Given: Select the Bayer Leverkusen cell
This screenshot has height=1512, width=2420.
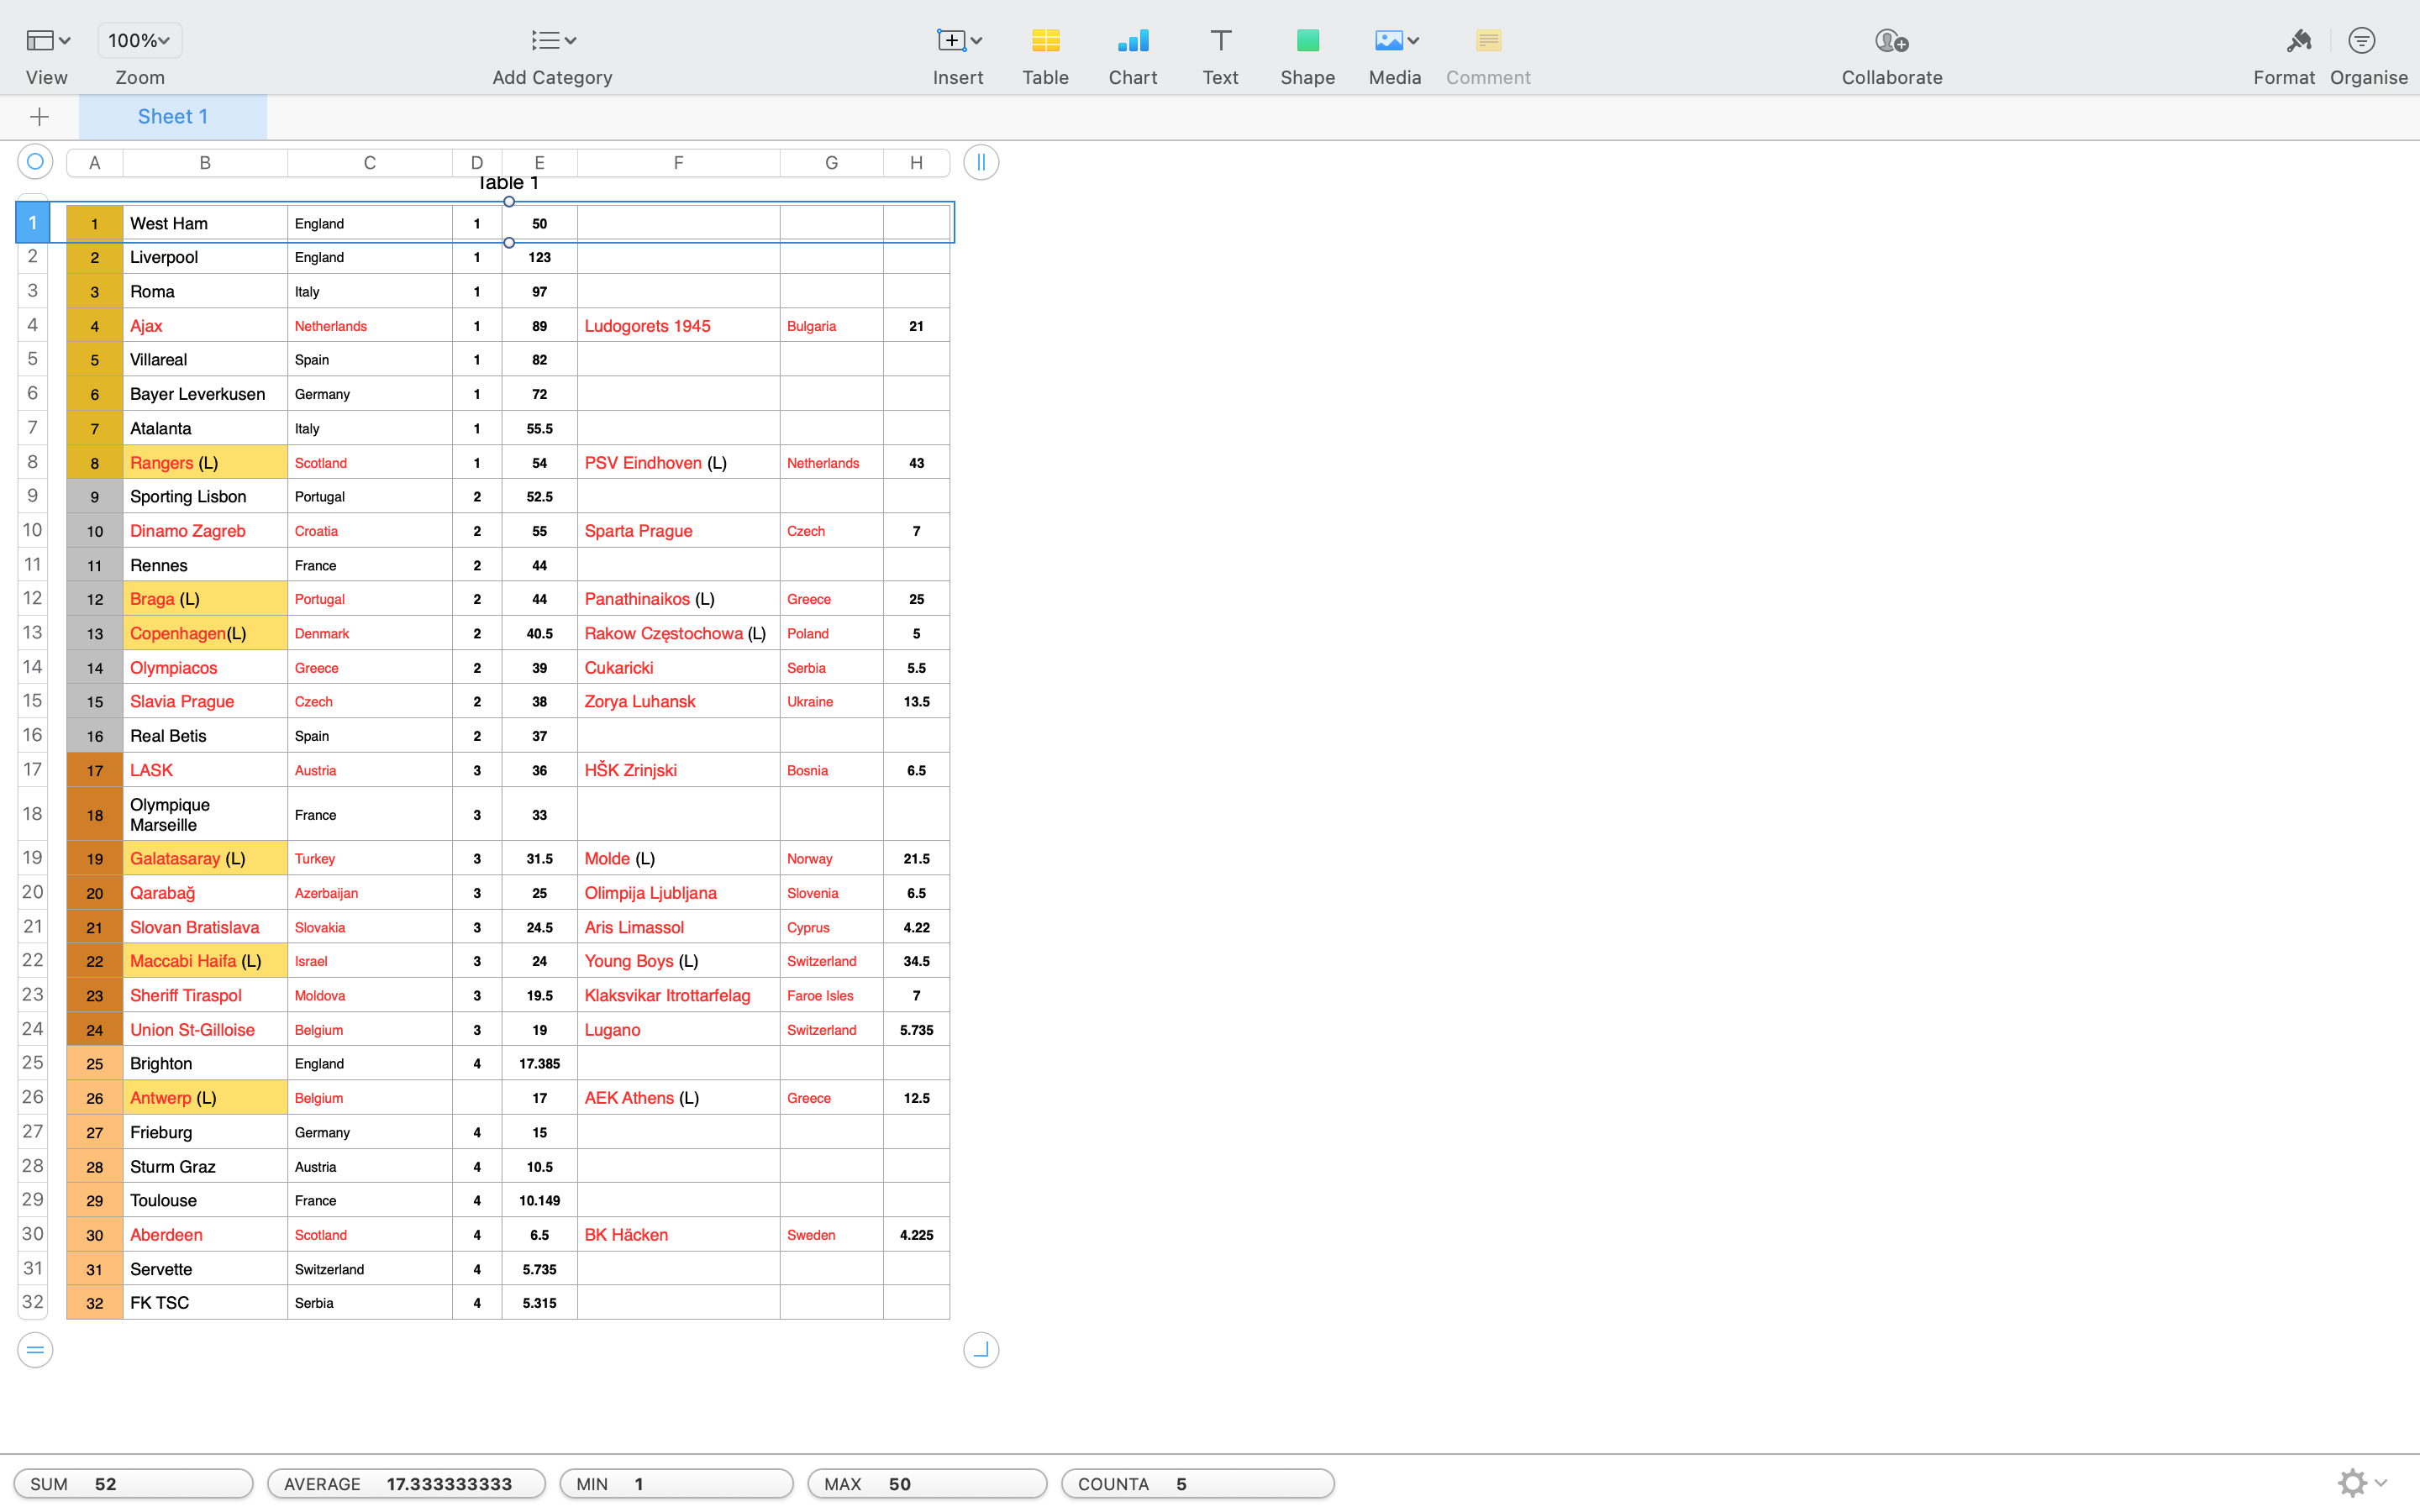Looking at the screenshot, I should (205, 394).
